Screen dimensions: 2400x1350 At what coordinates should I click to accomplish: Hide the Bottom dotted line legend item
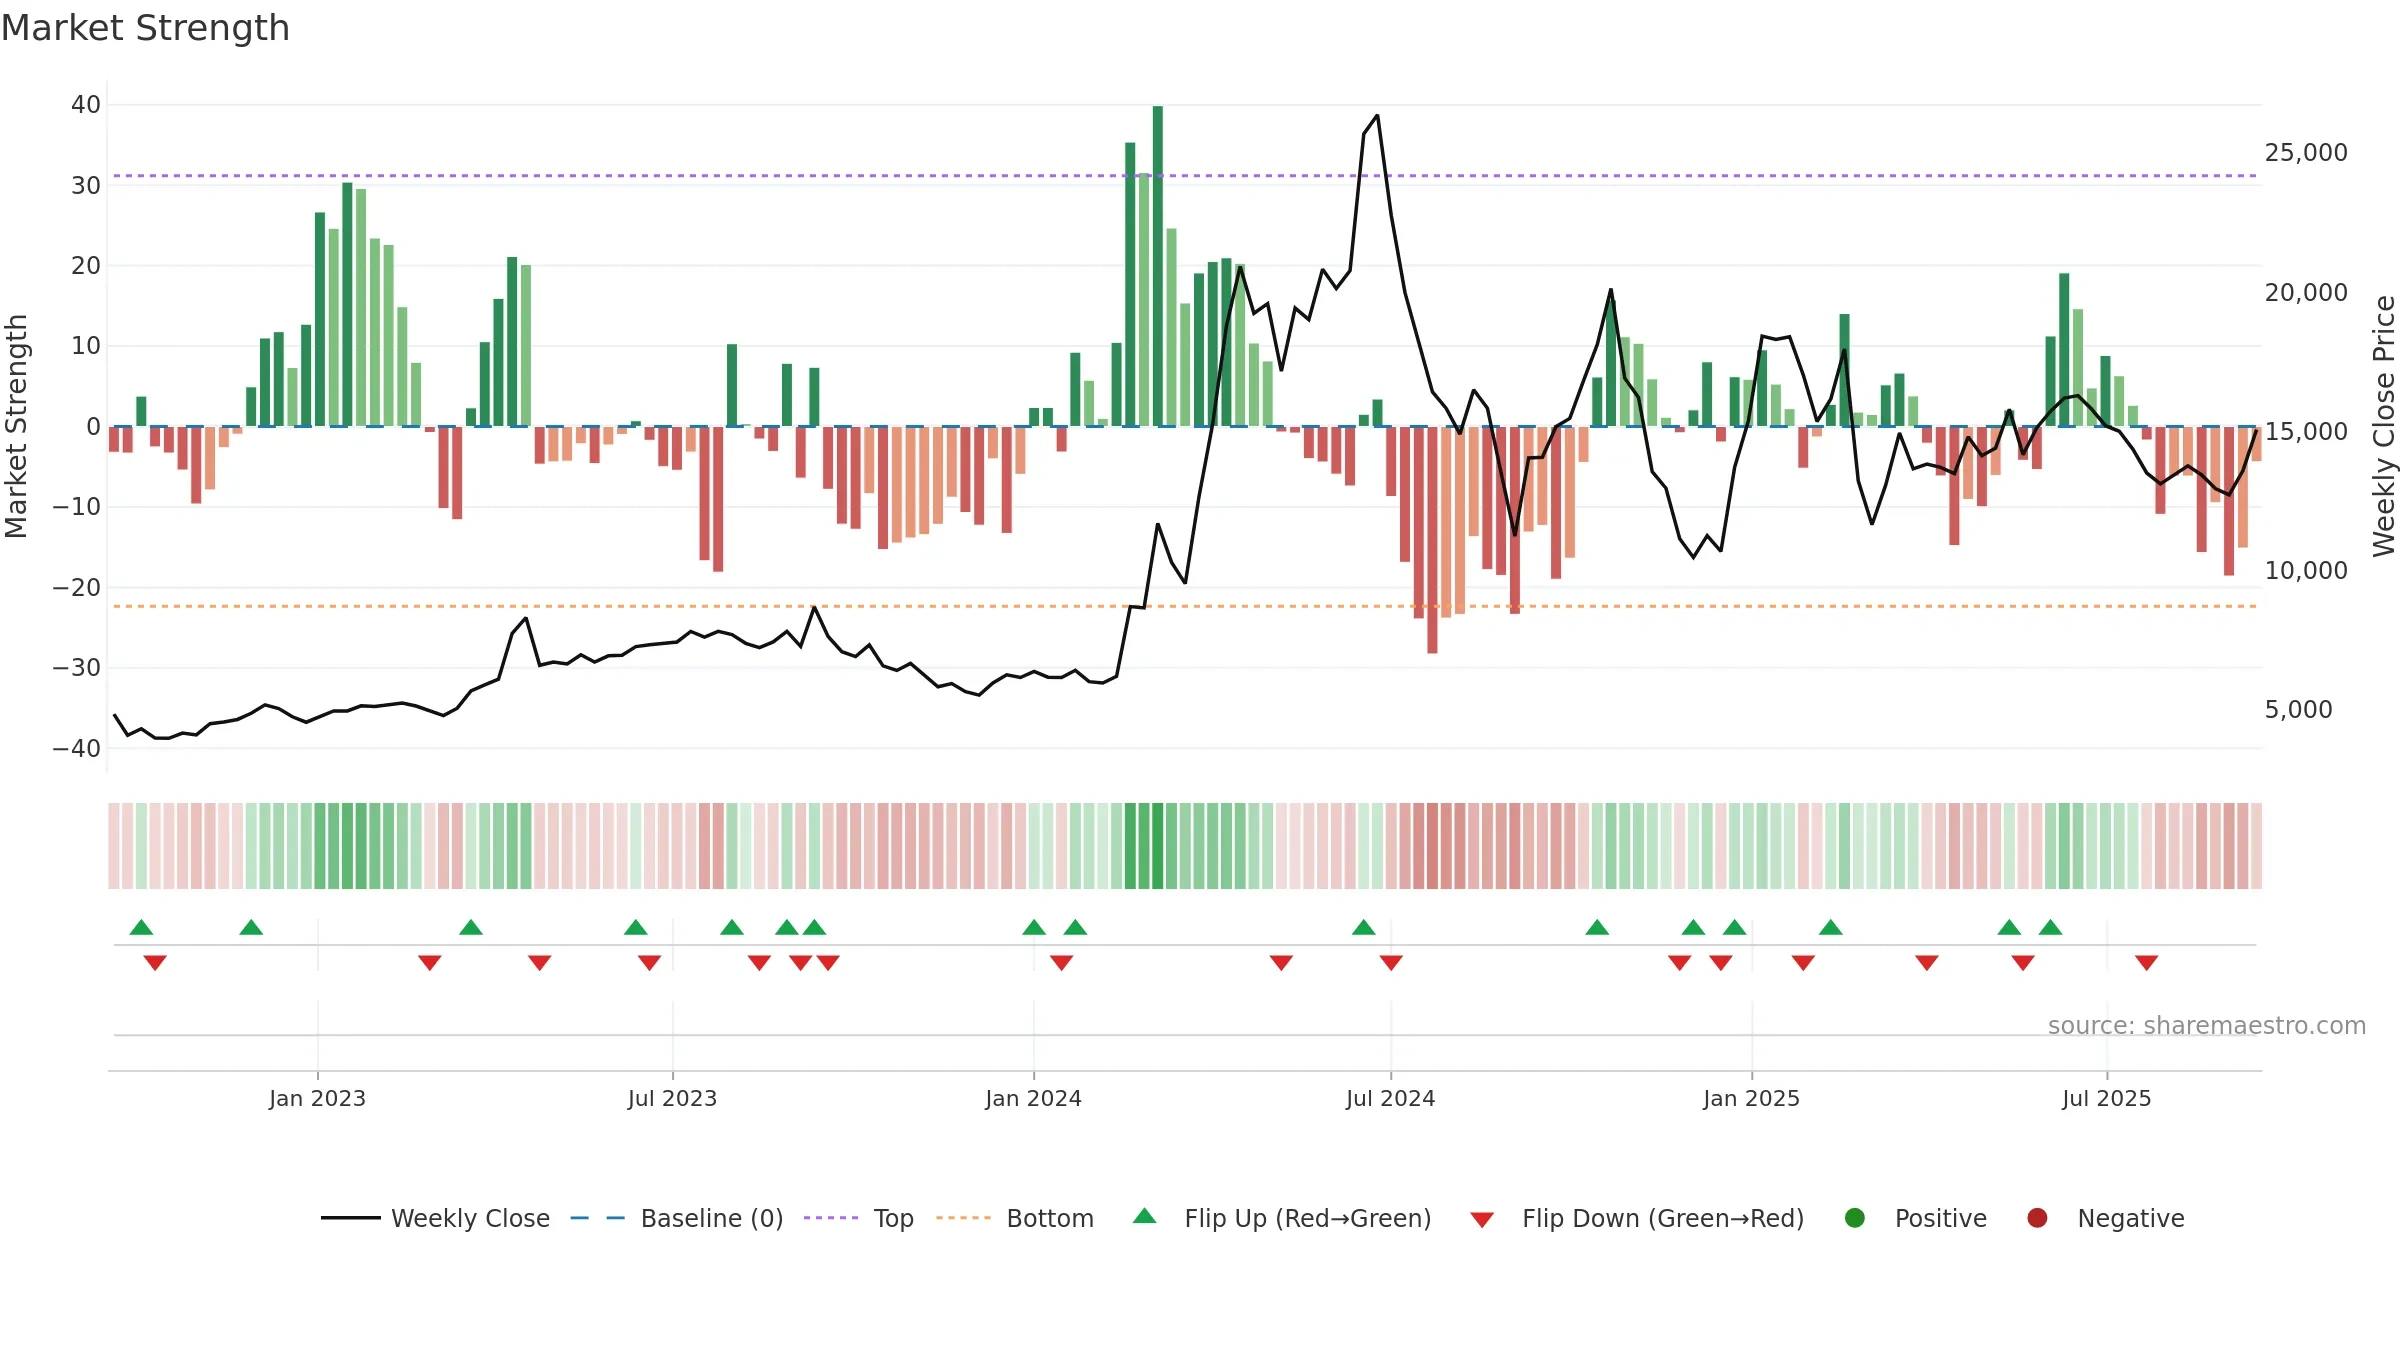pyautogui.click(x=1015, y=1218)
